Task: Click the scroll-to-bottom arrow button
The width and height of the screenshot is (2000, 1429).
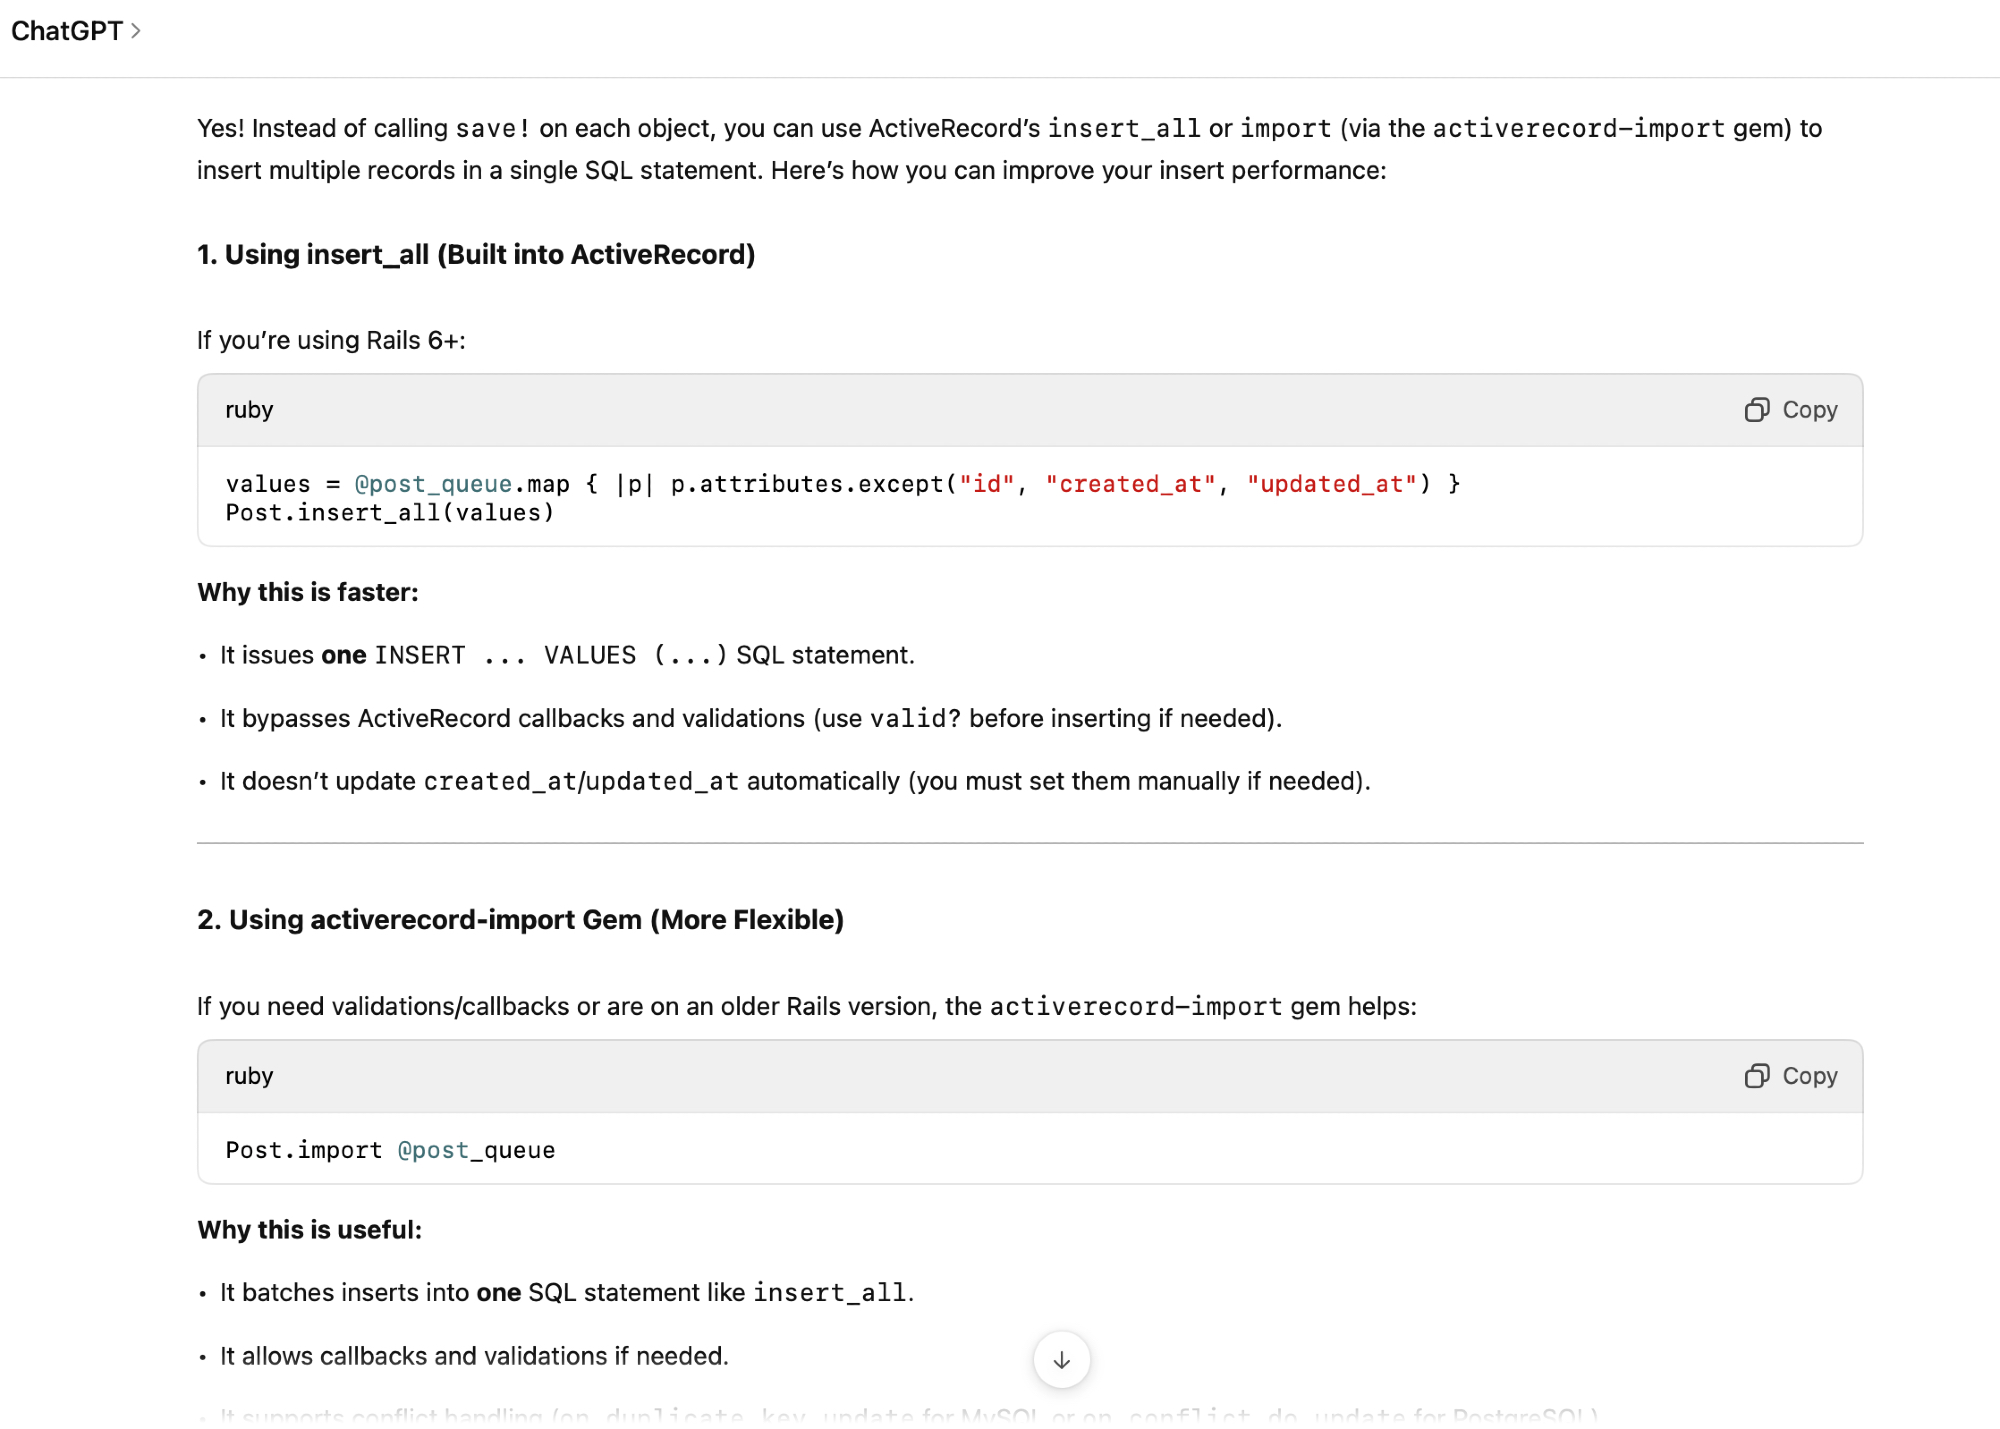Action: point(1061,1360)
